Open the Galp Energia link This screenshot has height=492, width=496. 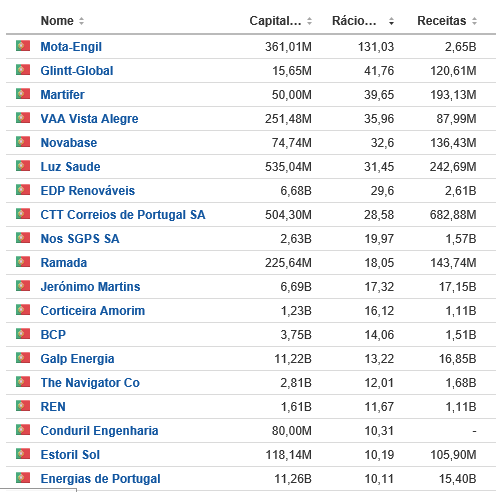point(77,359)
